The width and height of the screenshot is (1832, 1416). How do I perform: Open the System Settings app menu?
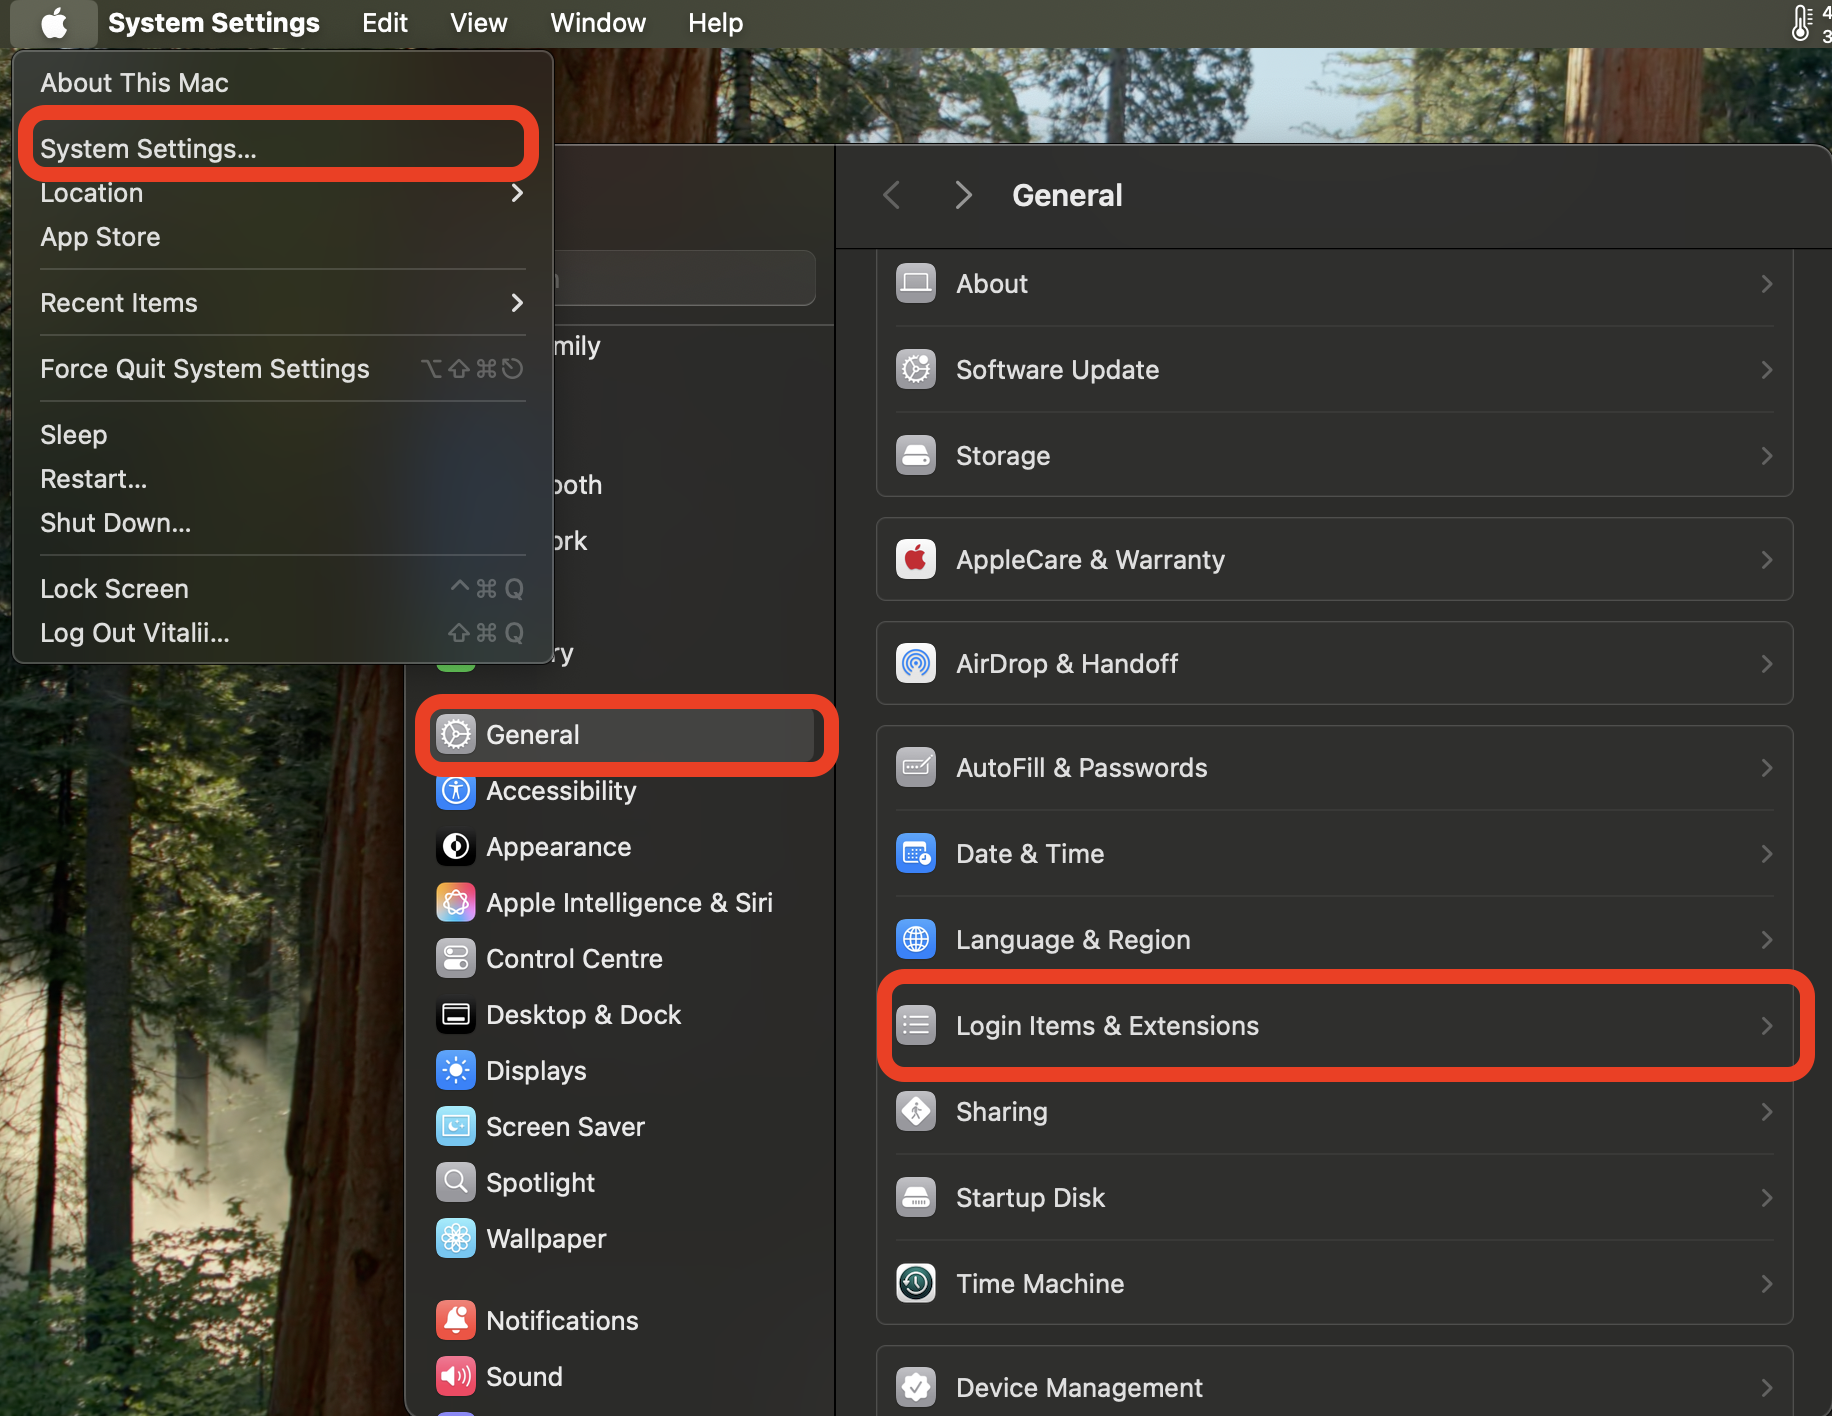(x=214, y=23)
